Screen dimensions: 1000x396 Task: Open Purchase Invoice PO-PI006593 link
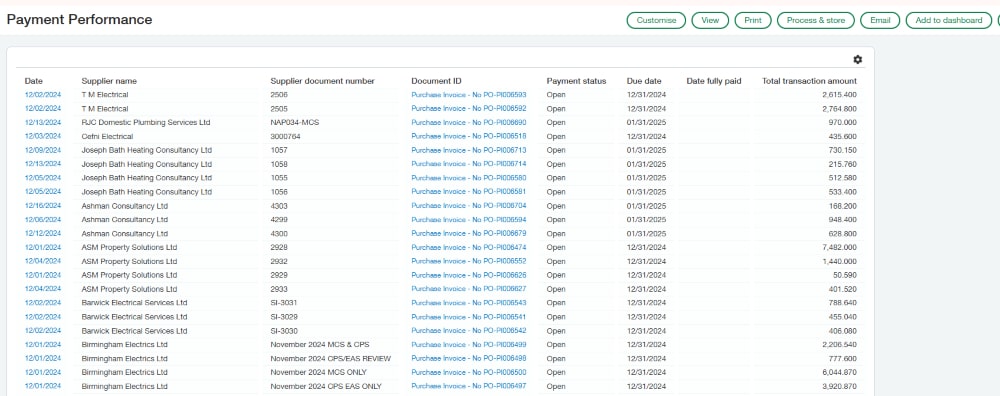pyautogui.click(x=469, y=94)
